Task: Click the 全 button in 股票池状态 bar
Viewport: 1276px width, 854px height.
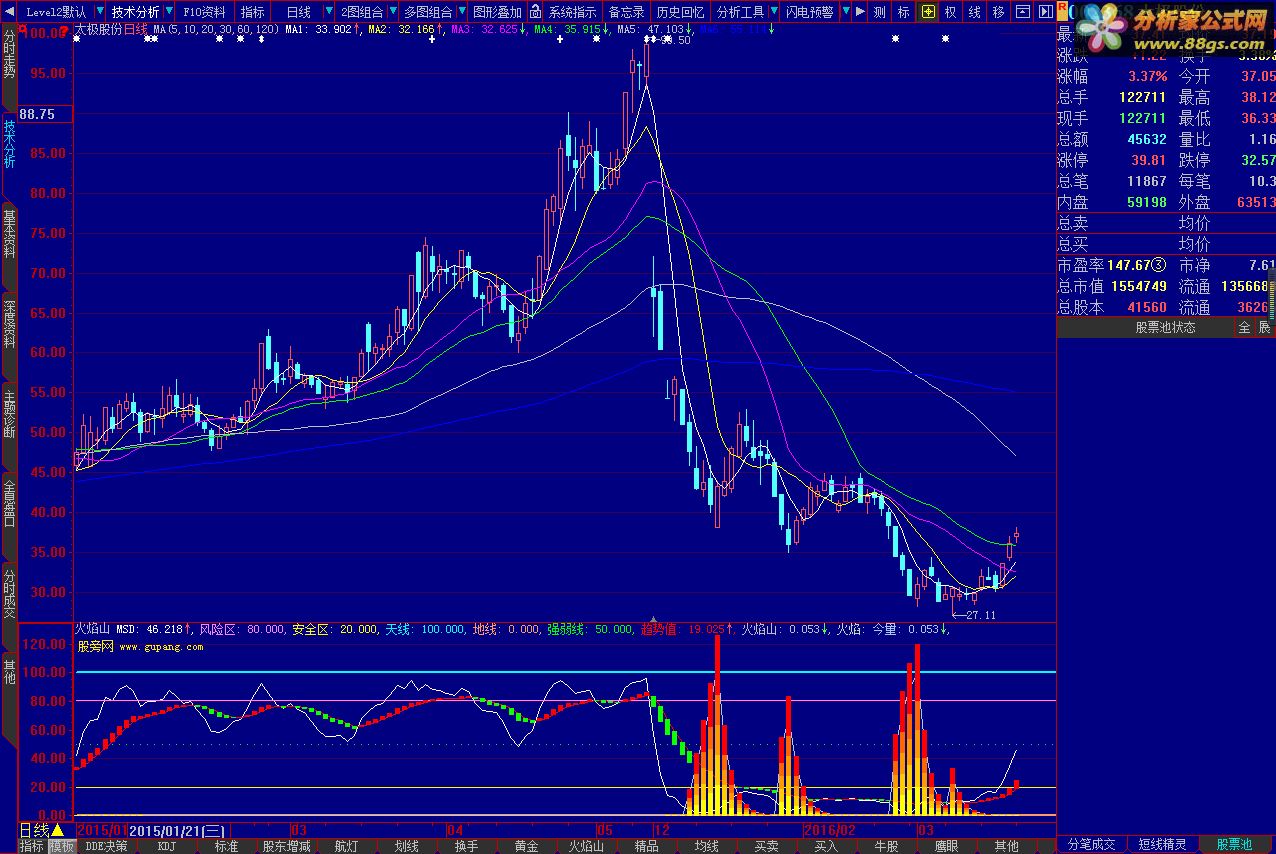Action: [x=1244, y=327]
